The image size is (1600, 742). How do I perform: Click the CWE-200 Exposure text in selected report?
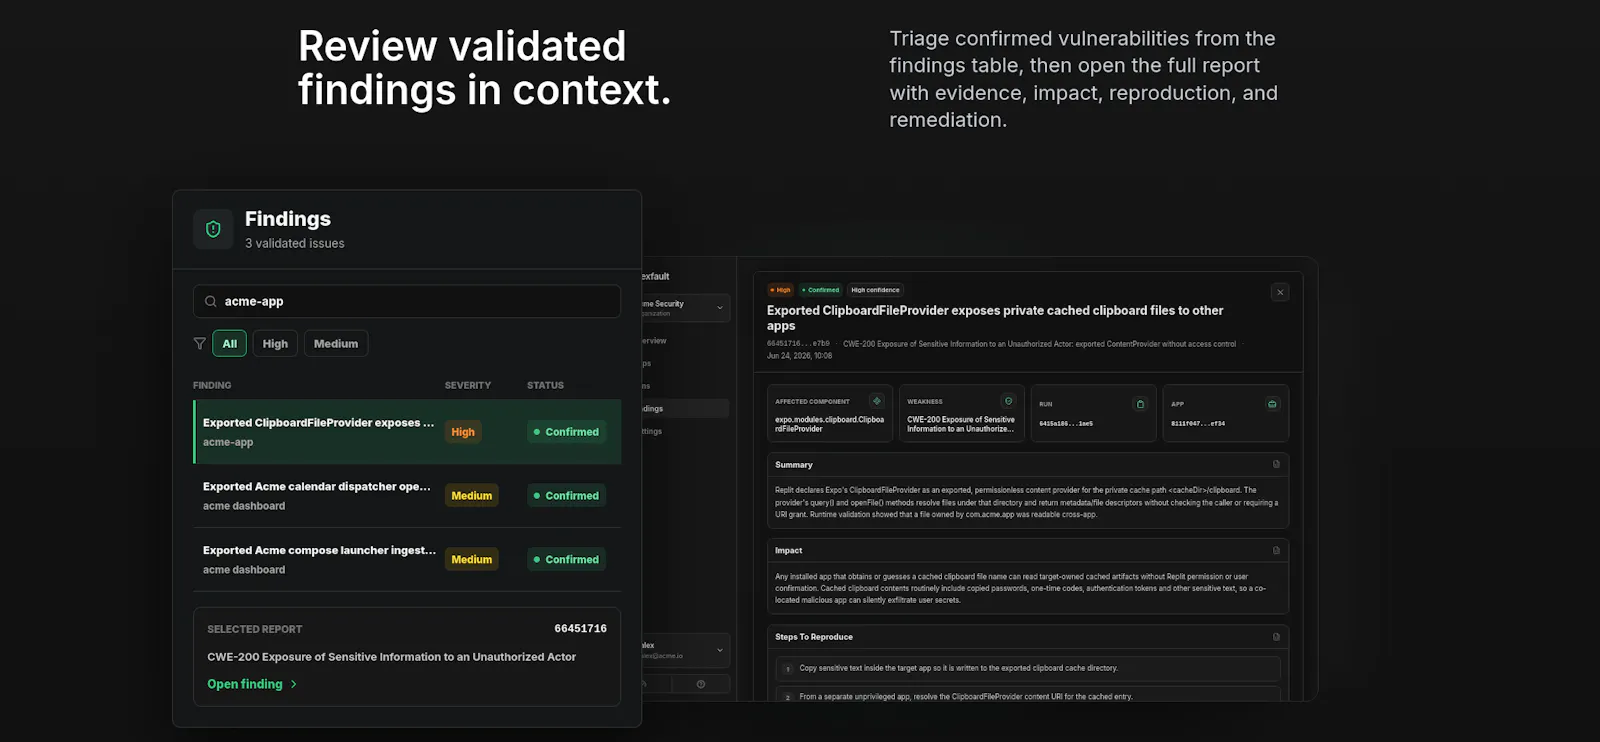(x=391, y=657)
